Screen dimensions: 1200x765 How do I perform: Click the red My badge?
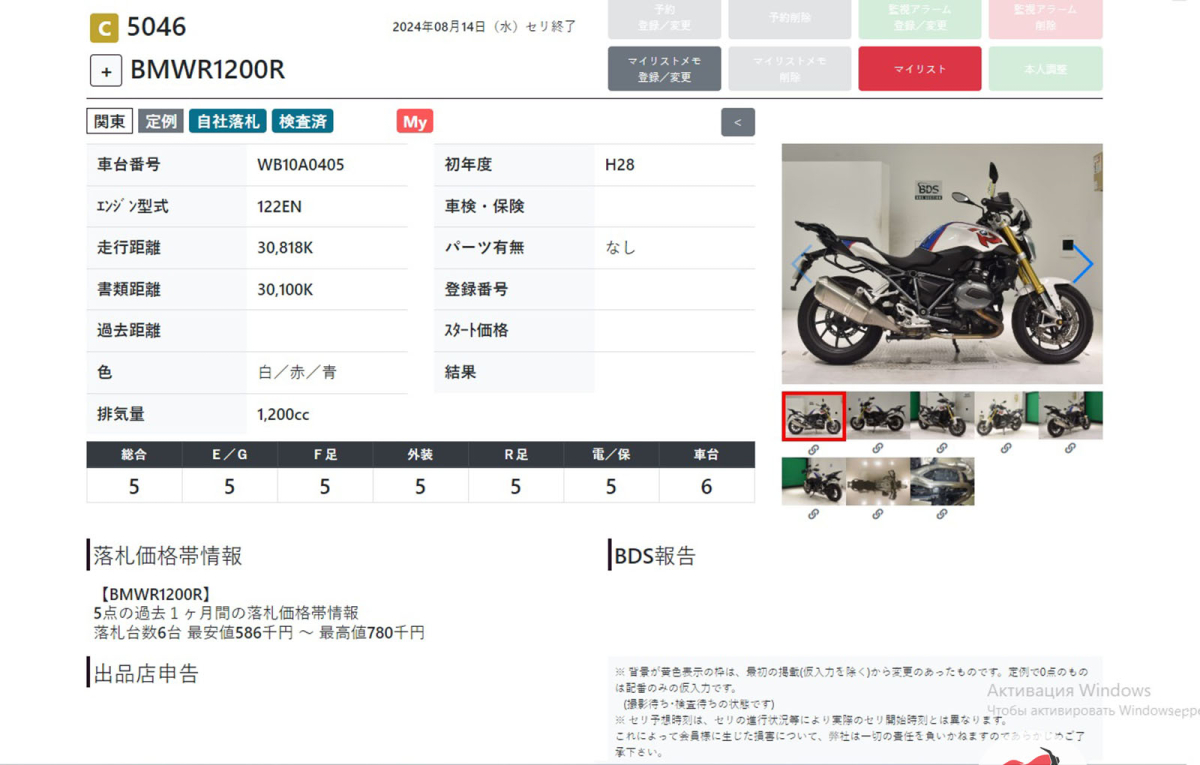point(415,122)
